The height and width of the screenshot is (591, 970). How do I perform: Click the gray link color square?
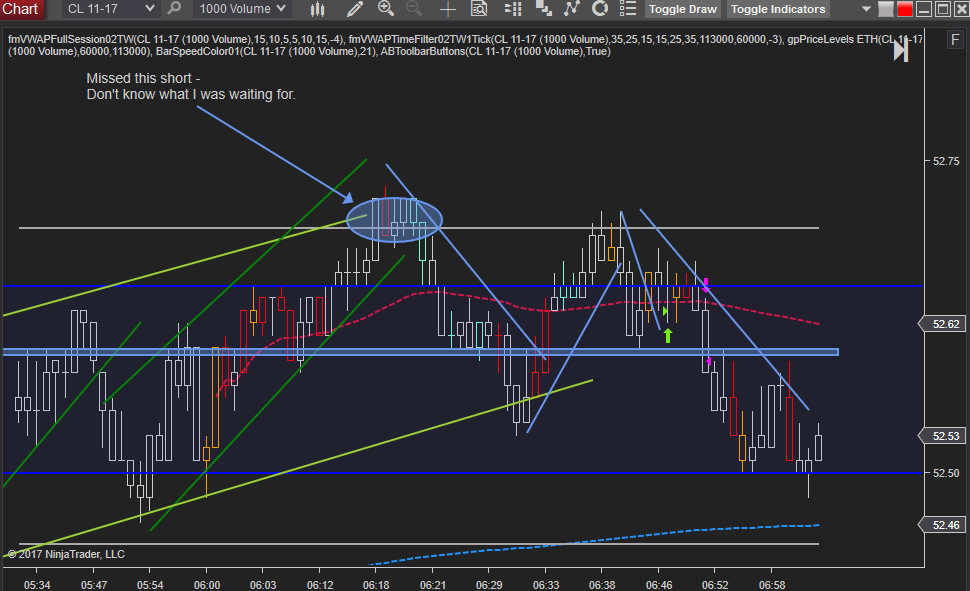coord(886,9)
